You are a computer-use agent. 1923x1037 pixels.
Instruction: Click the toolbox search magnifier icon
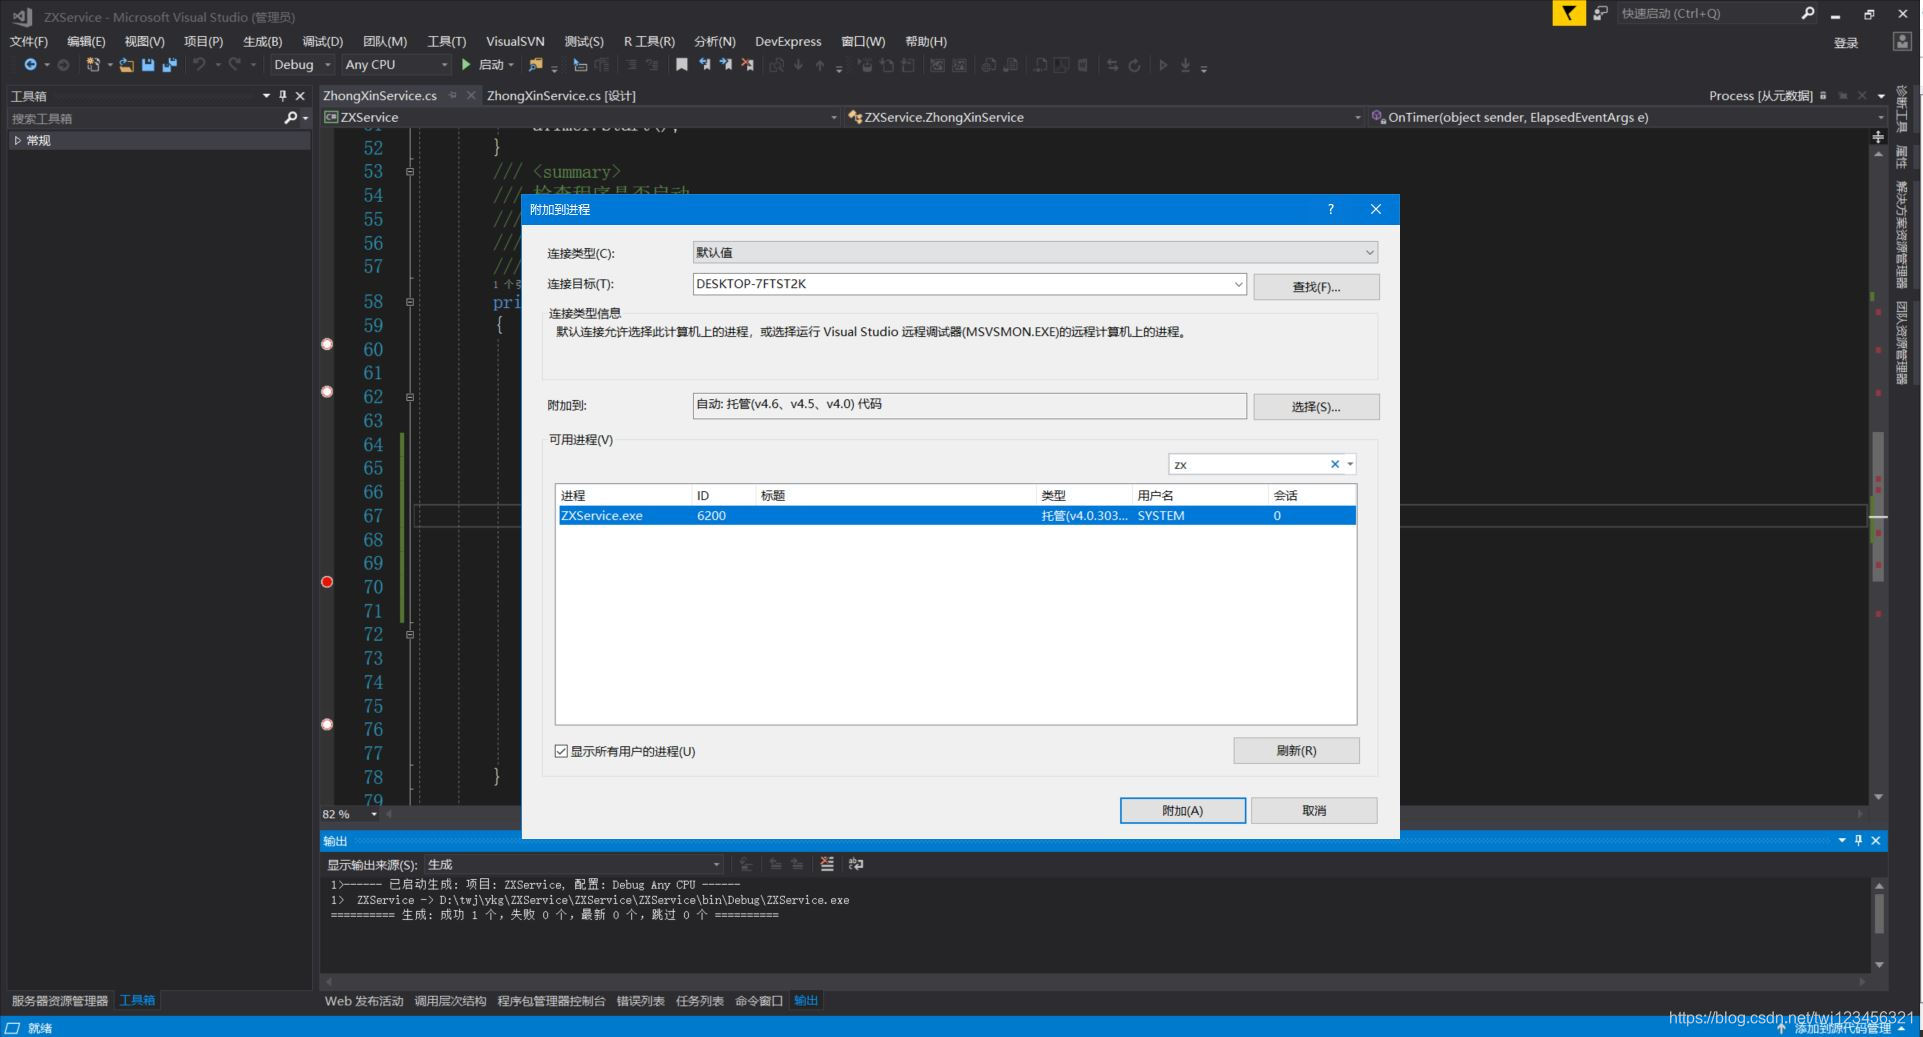point(290,118)
